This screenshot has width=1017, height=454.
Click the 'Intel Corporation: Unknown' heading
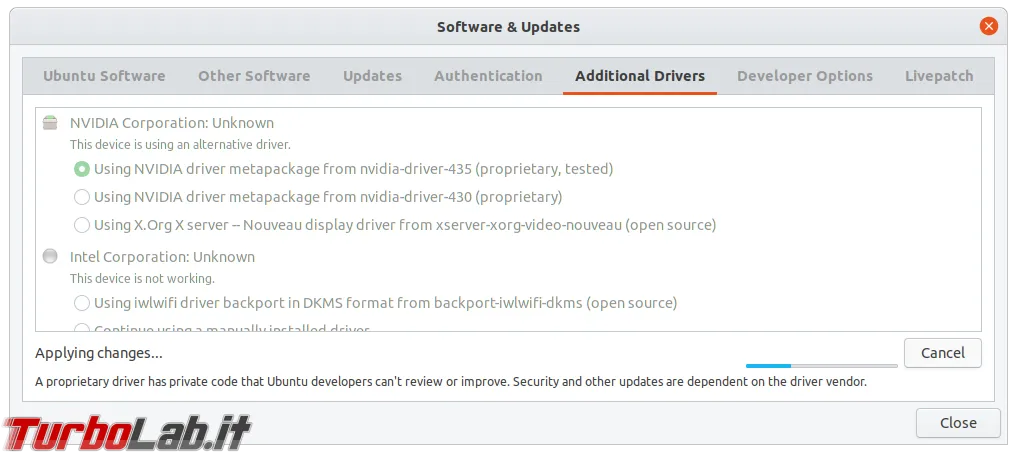tap(162, 257)
